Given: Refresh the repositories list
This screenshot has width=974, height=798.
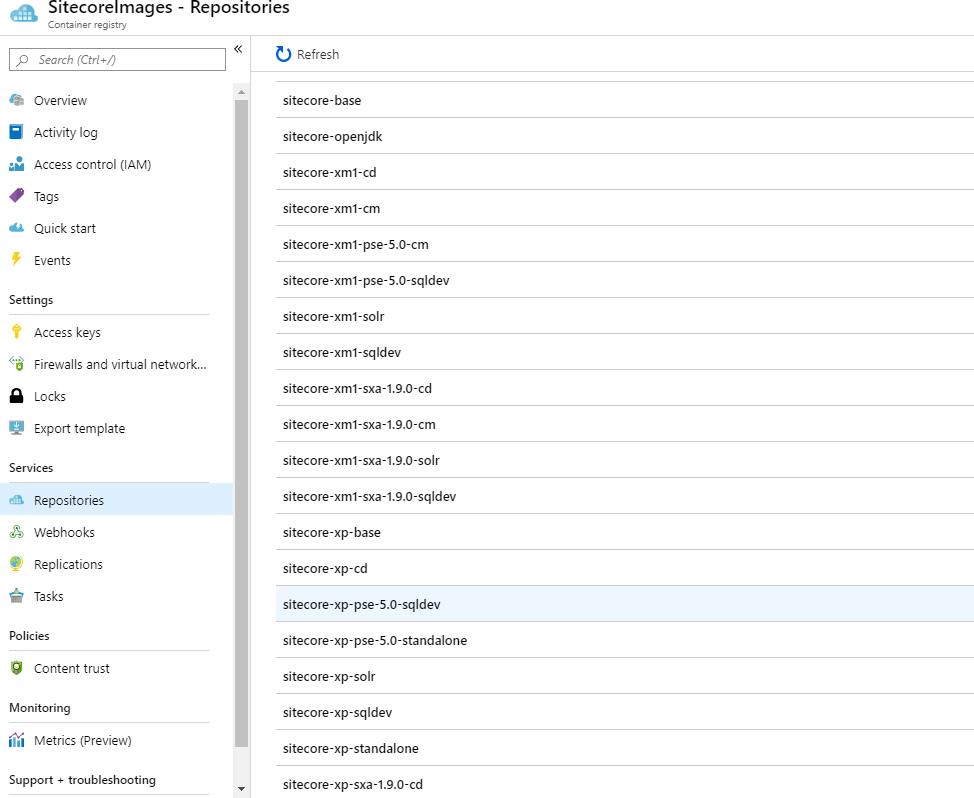Looking at the screenshot, I should pyautogui.click(x=308, y=54).
